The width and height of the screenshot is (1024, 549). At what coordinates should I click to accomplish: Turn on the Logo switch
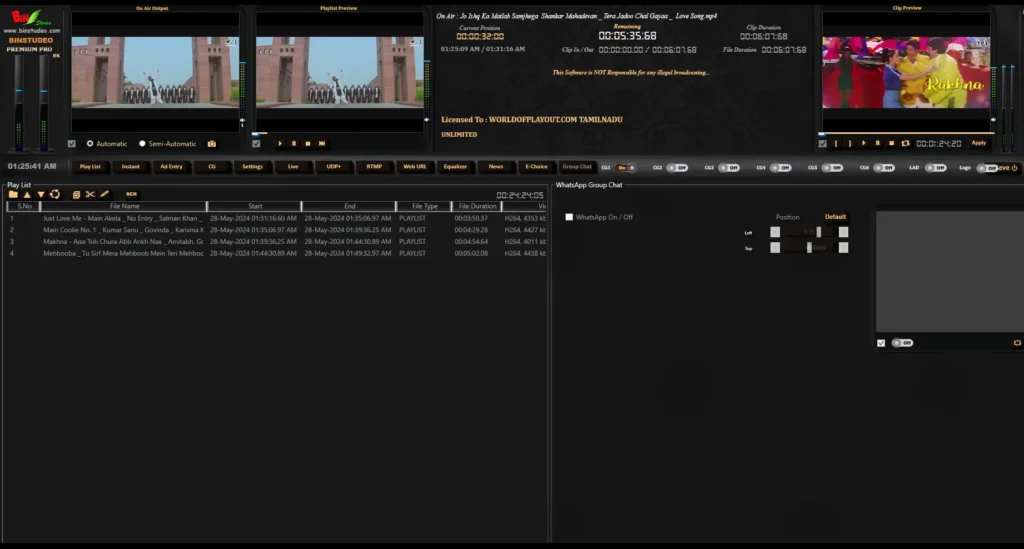coord(987,168)
